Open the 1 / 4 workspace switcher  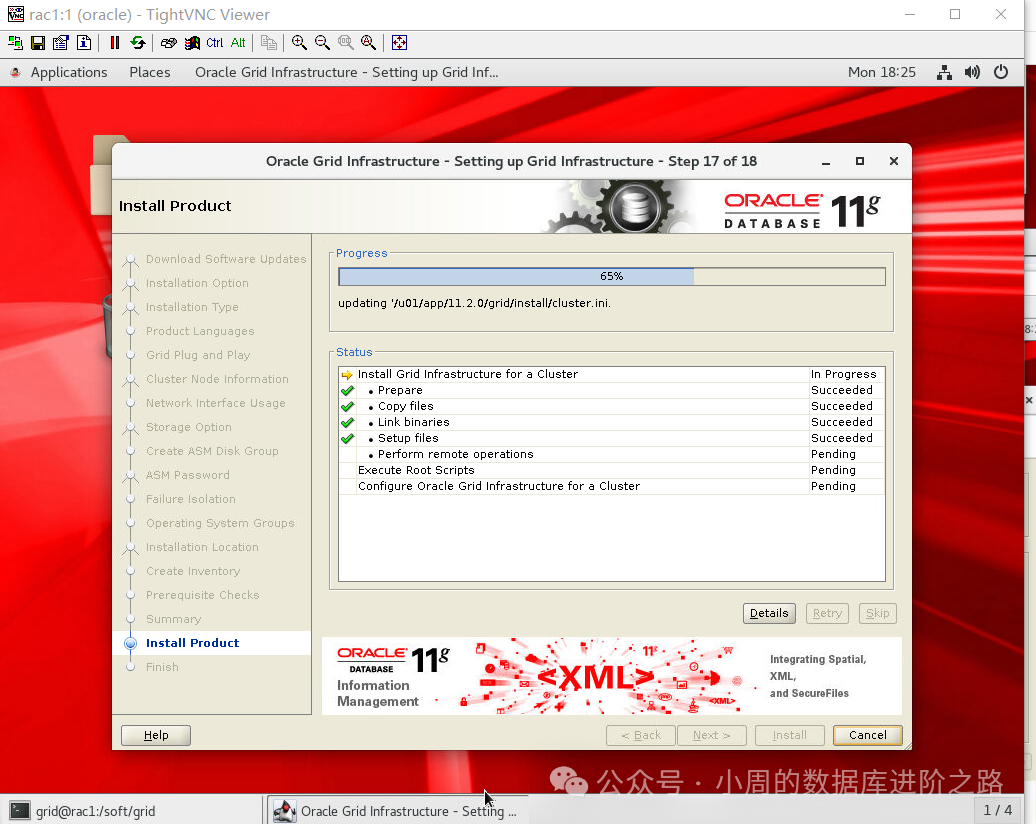[x=997, y=810]
